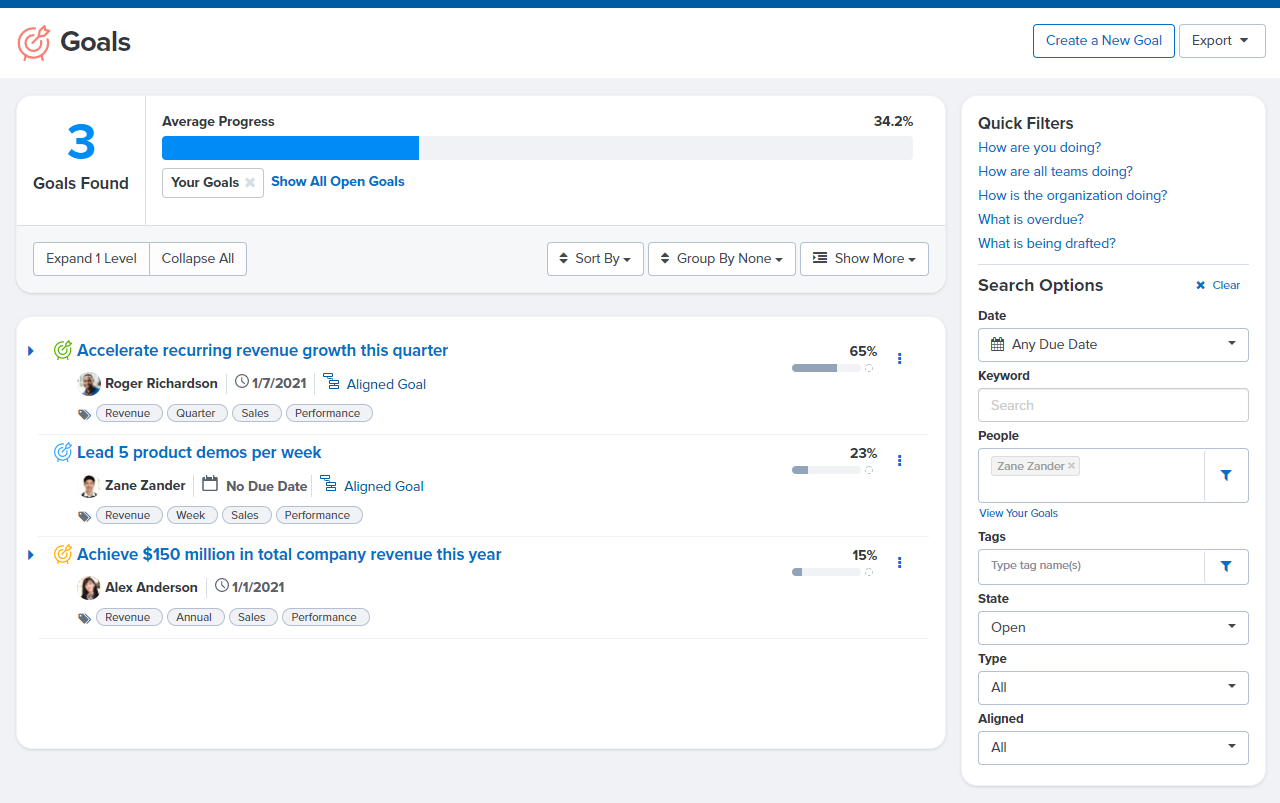Screen dimensions: 1280x803
Task: Click tag icon before Revenue Week tags
Action: point(85,516)
